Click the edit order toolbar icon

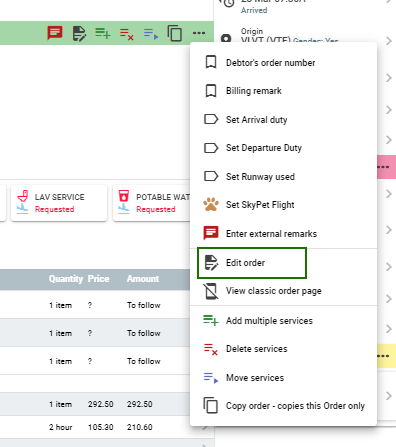[x=79, y=33]
